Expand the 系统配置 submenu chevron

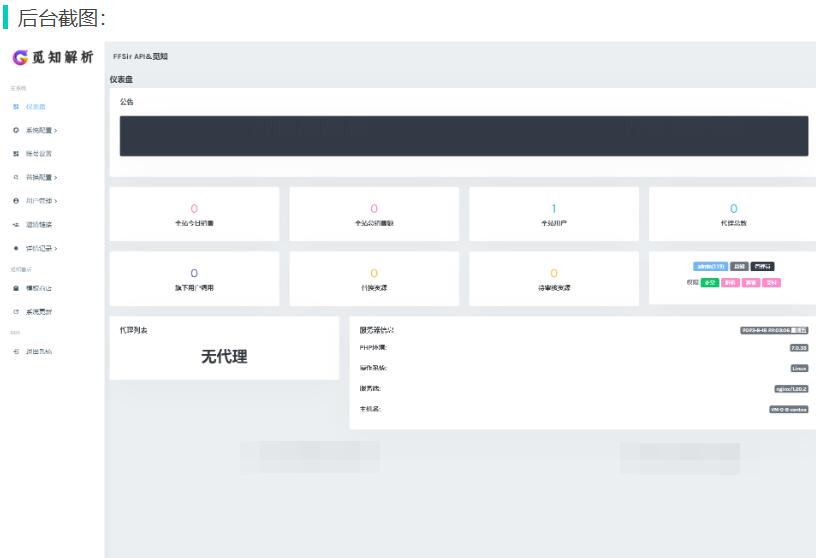(x=56, y=131)
